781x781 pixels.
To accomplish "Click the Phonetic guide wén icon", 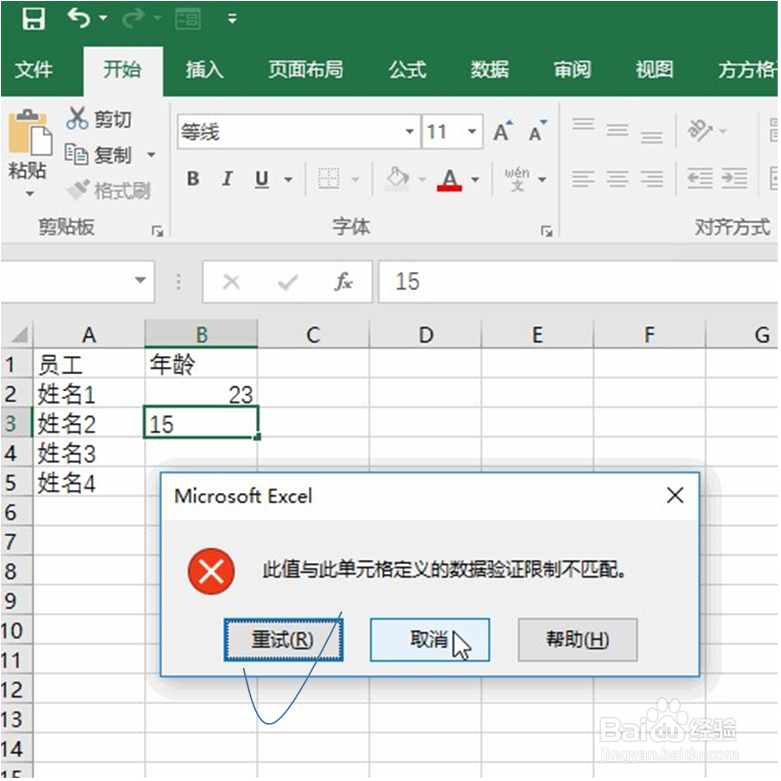I will point(517,179).
